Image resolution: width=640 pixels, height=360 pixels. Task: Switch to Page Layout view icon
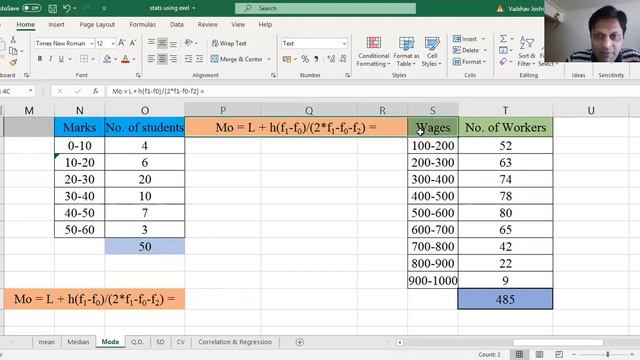tap(539, 354)
